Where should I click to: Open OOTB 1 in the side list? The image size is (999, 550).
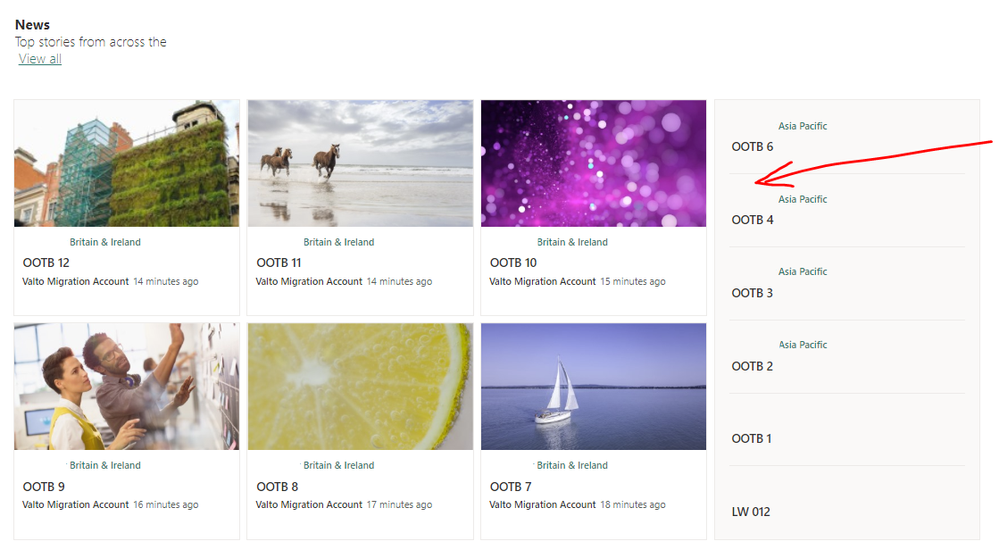pos(752,438)
